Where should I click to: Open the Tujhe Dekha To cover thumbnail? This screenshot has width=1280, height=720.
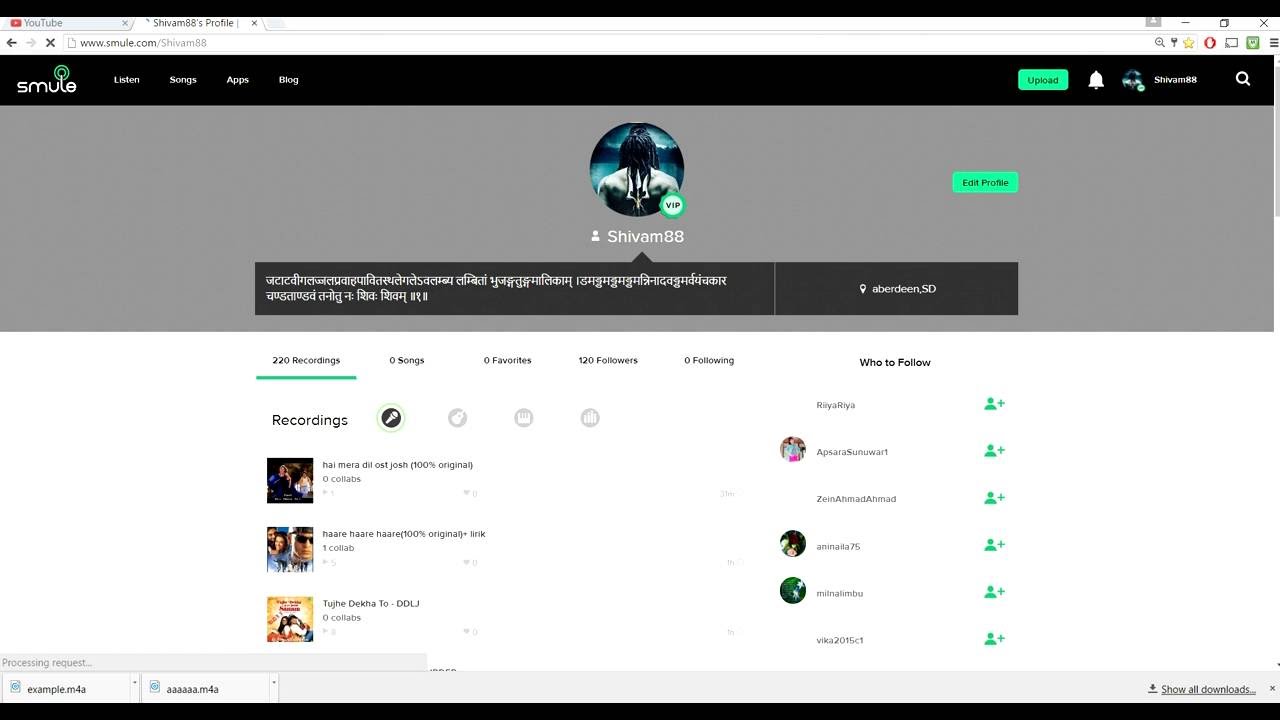click(x=290, y=619)
